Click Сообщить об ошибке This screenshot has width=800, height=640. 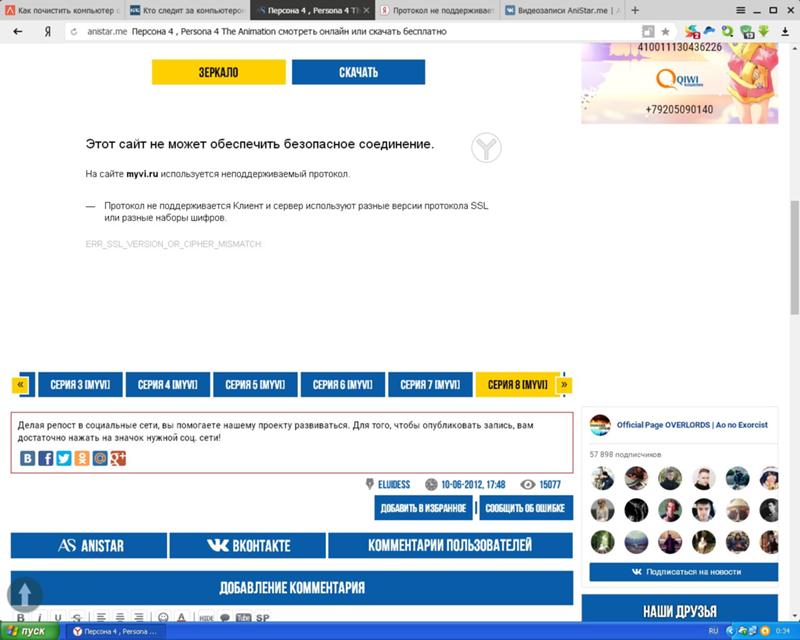pyautogui.click(x=526, y=508)
